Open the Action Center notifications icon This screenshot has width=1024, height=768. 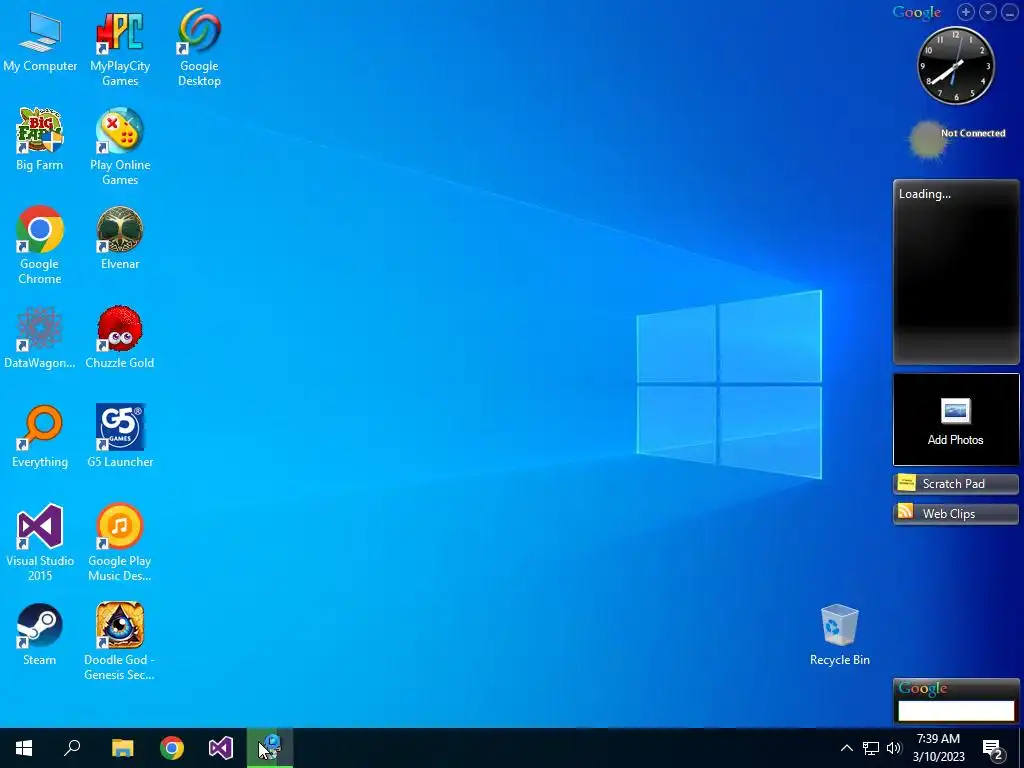(x=993, y=749)
